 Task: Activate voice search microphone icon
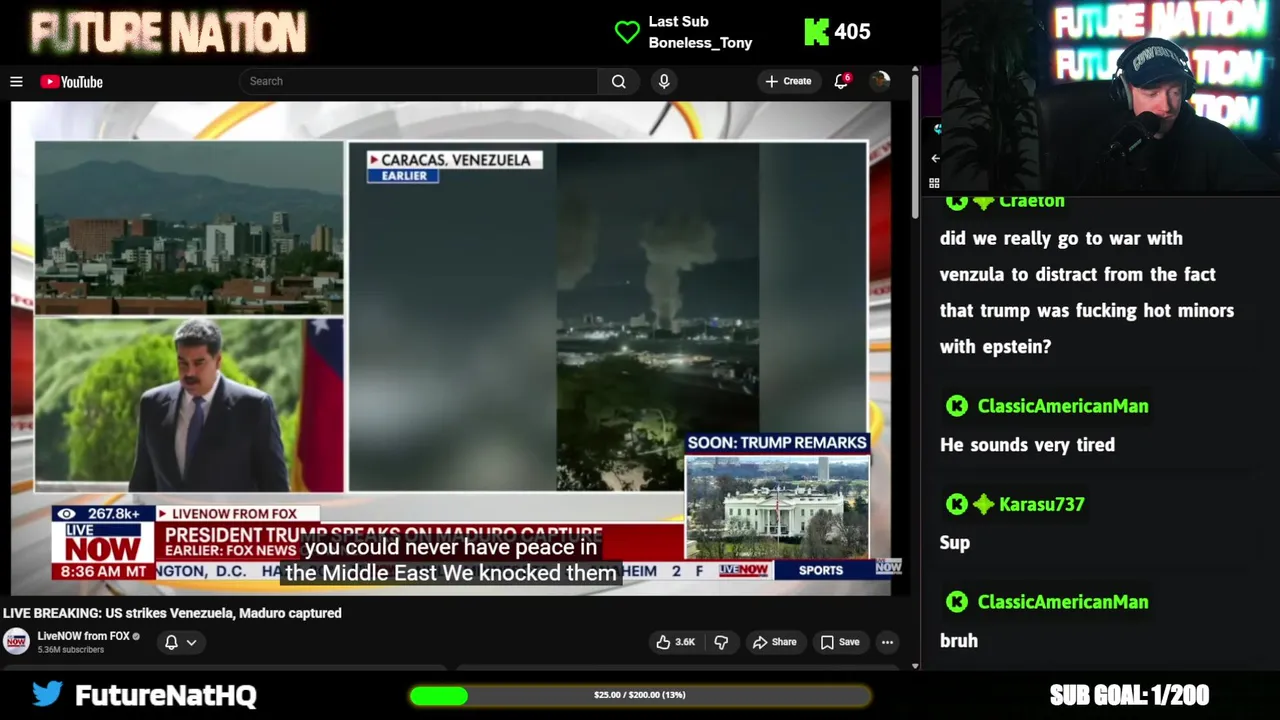pos(664,81)
